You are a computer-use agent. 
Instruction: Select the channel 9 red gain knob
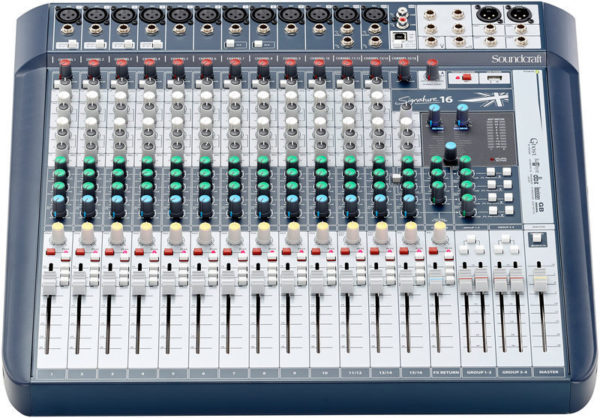(291, 69)
